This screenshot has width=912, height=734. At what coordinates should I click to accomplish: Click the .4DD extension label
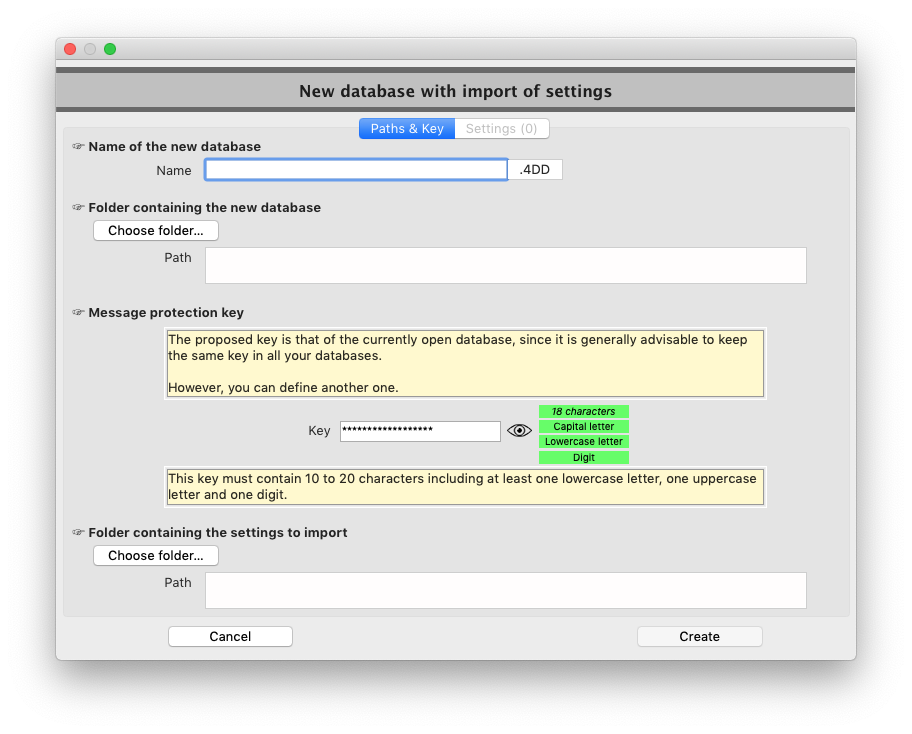535,169
